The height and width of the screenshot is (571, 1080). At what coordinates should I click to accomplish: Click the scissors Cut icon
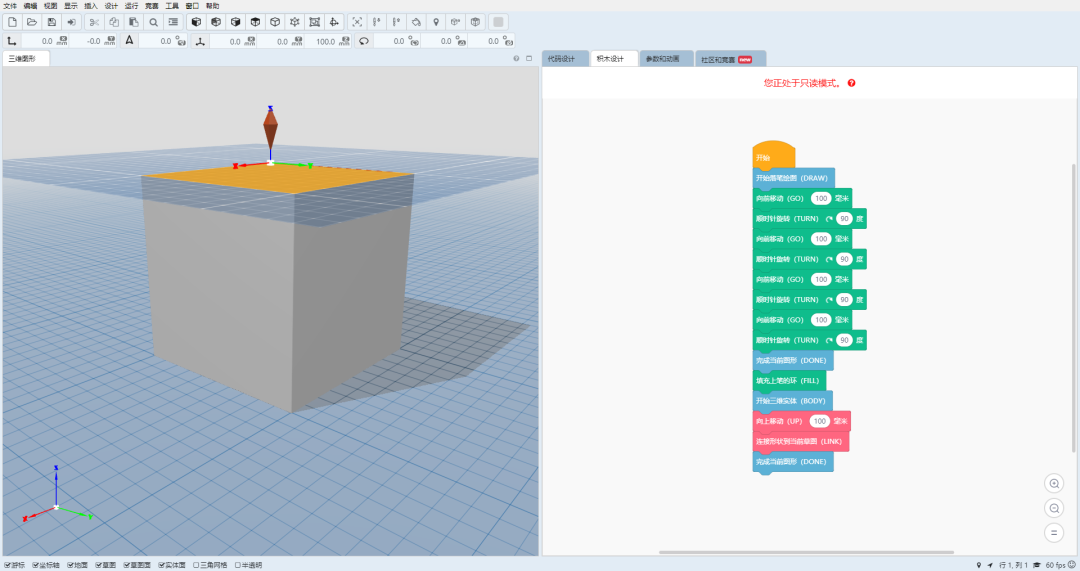[x=94, y=21]
